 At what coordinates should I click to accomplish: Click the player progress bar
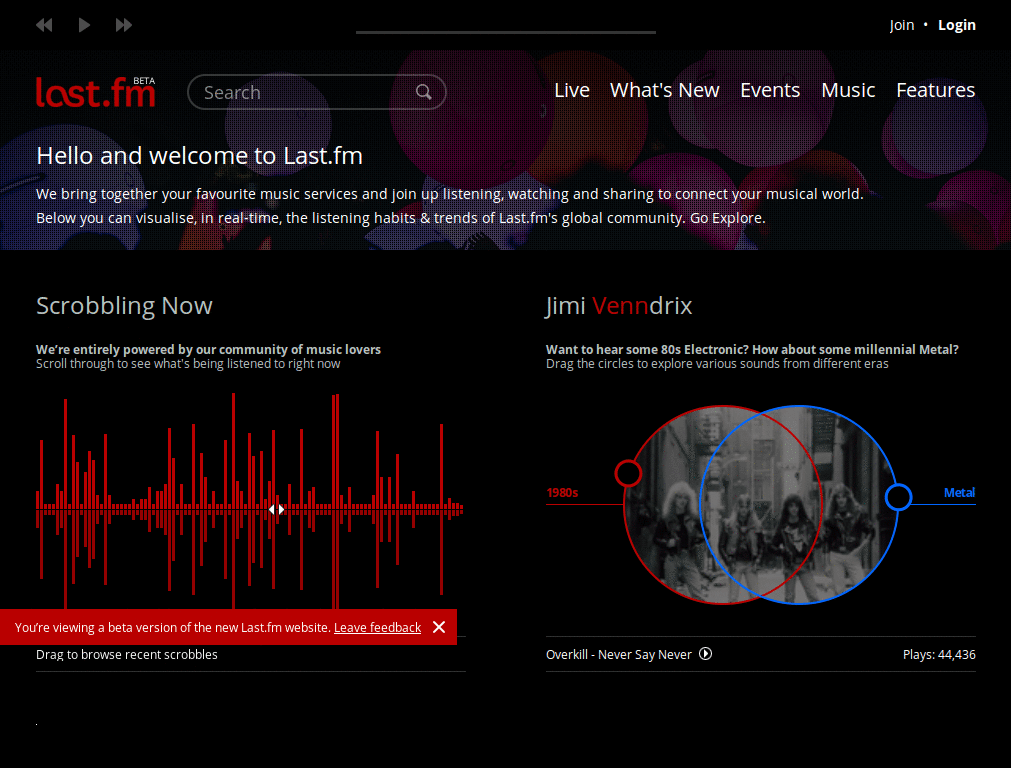point(505,32)
